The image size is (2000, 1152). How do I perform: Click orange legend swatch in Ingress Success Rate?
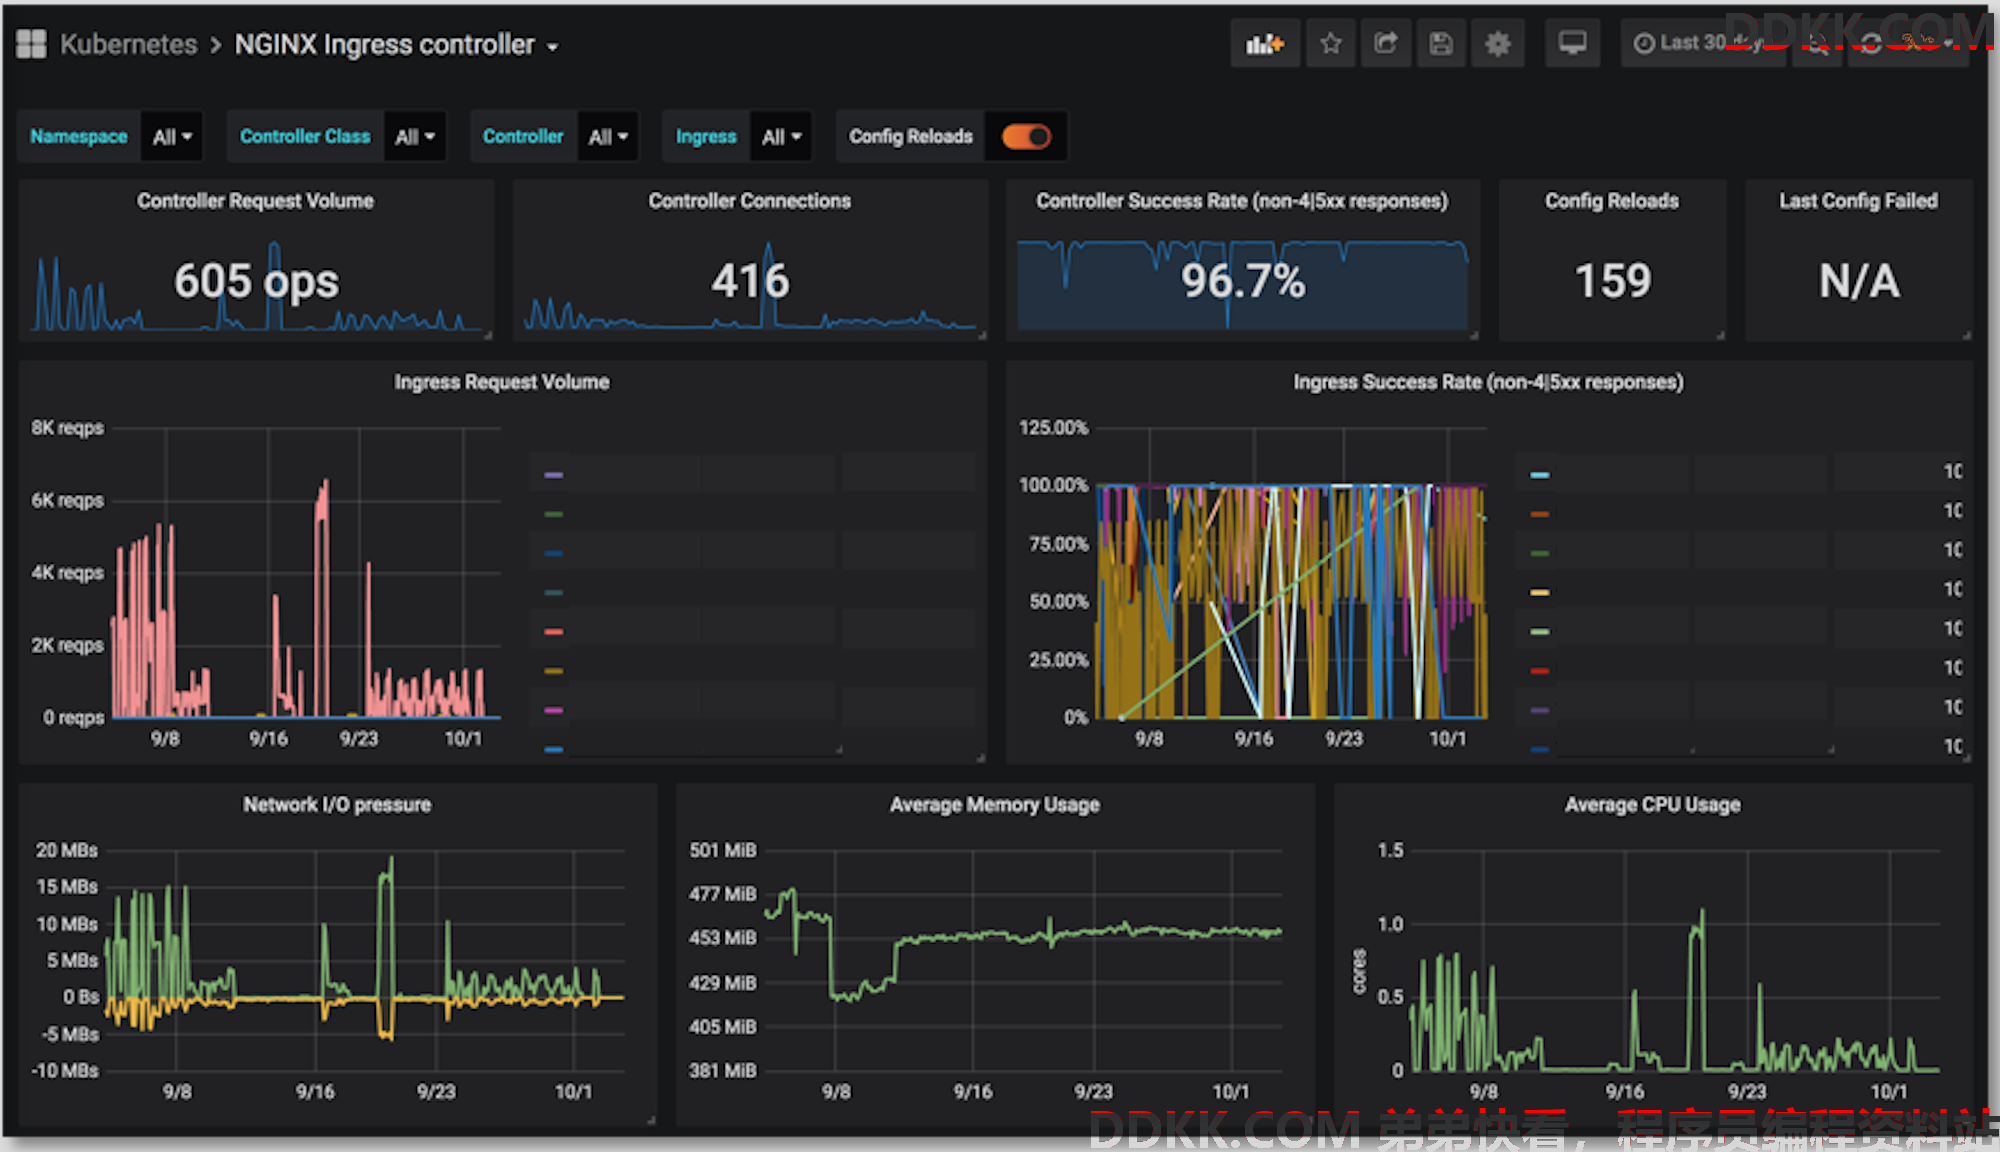pos(1540,514)
